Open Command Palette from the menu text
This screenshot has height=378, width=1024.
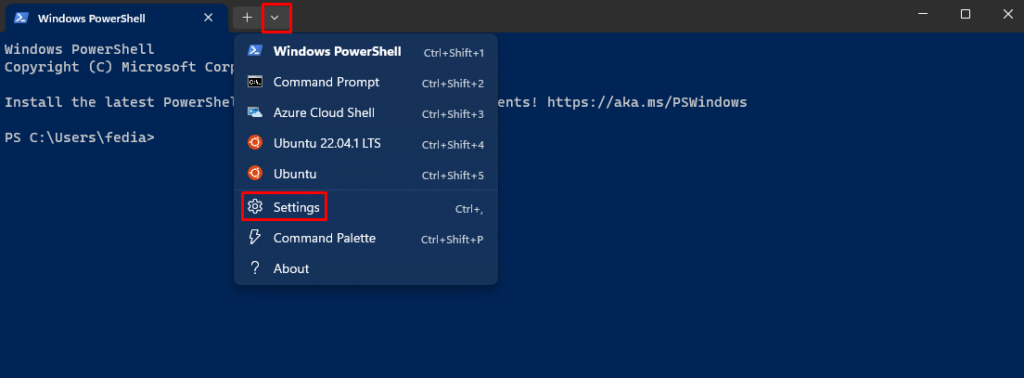point(324,238)
